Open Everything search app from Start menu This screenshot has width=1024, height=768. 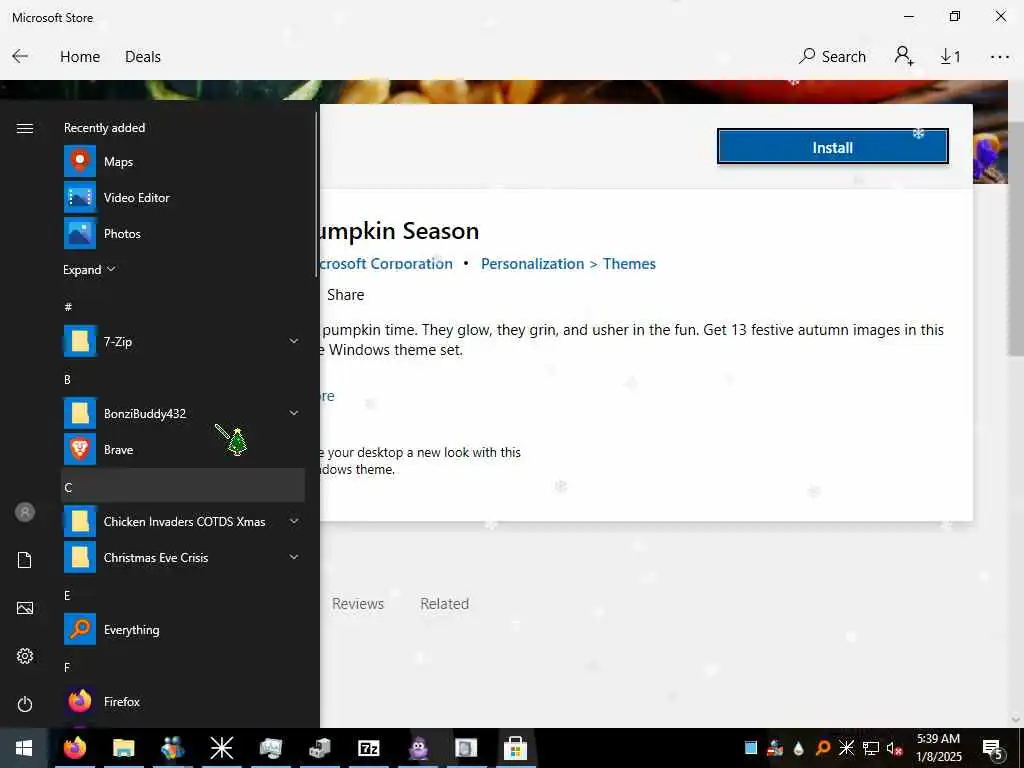tap(183, 630)
